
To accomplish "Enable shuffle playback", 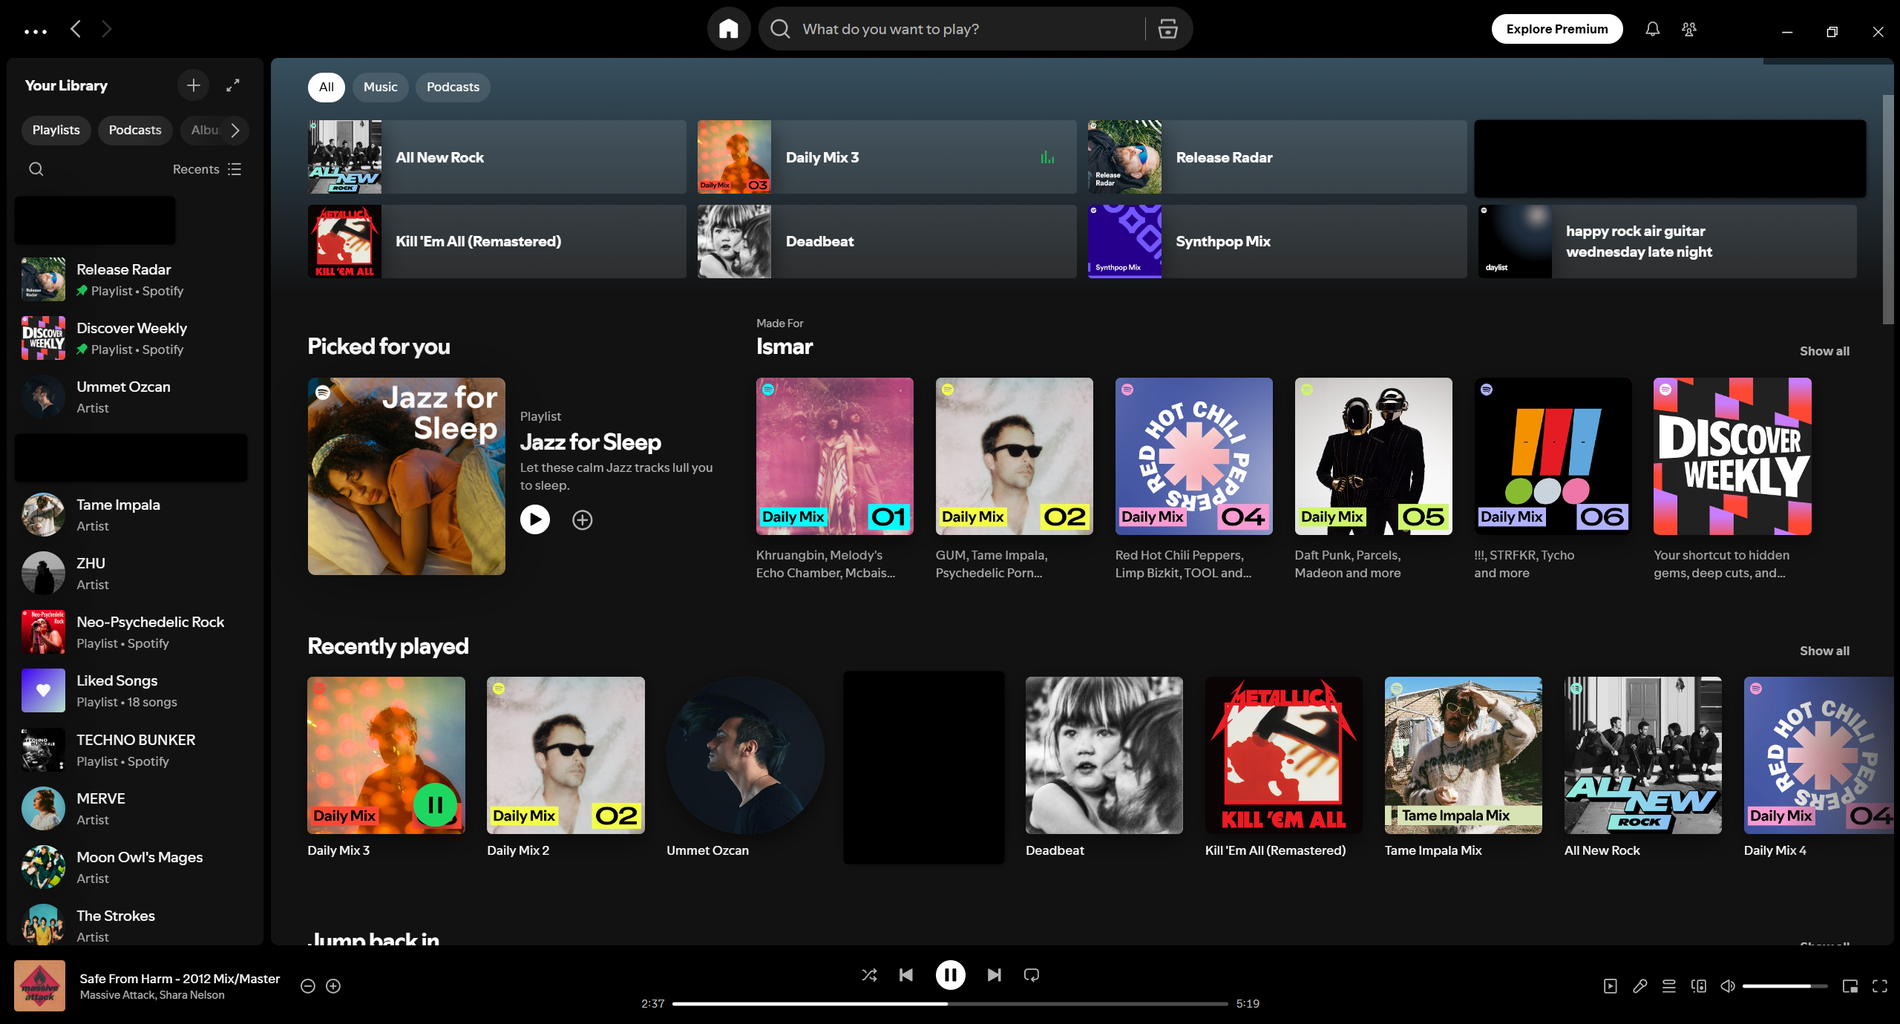I will tap(868, 974).
